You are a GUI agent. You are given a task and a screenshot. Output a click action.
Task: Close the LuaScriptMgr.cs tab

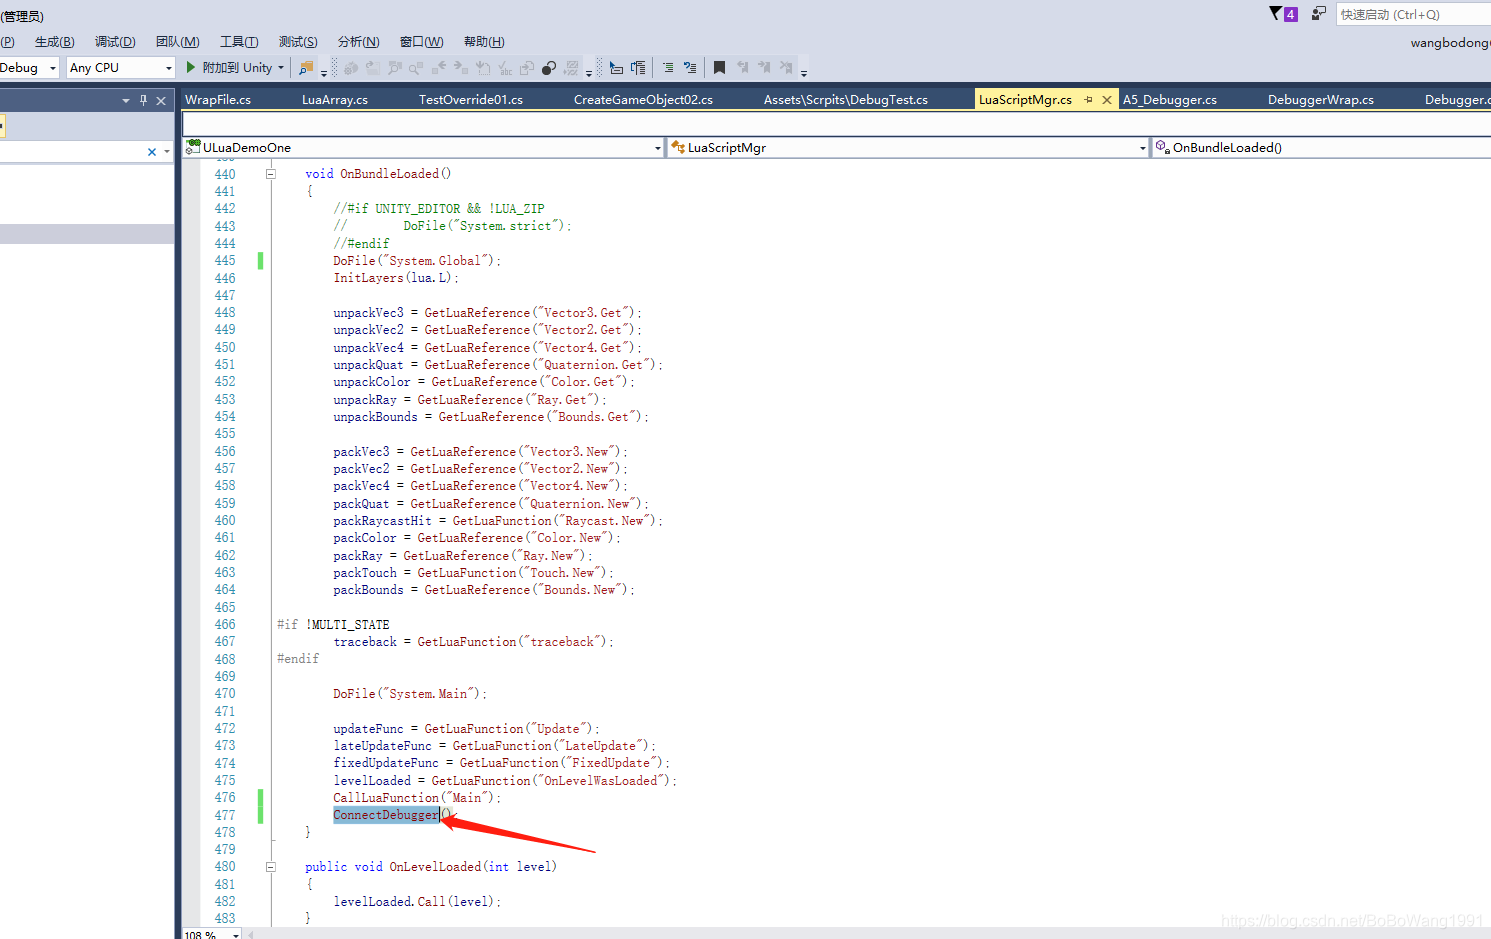1107,99
